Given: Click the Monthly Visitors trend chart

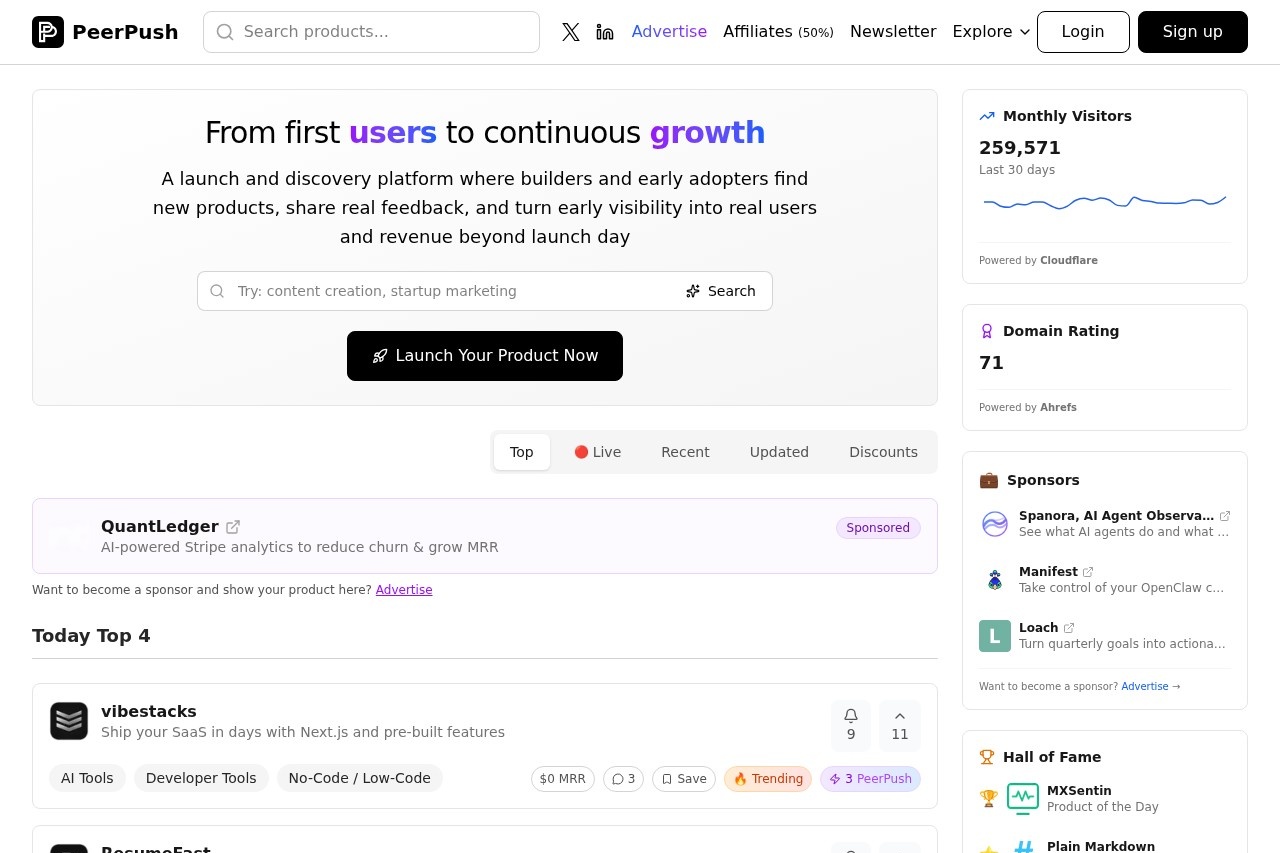Looking at the screenshot, I should pyautogui.click(x=1105, y=203).
